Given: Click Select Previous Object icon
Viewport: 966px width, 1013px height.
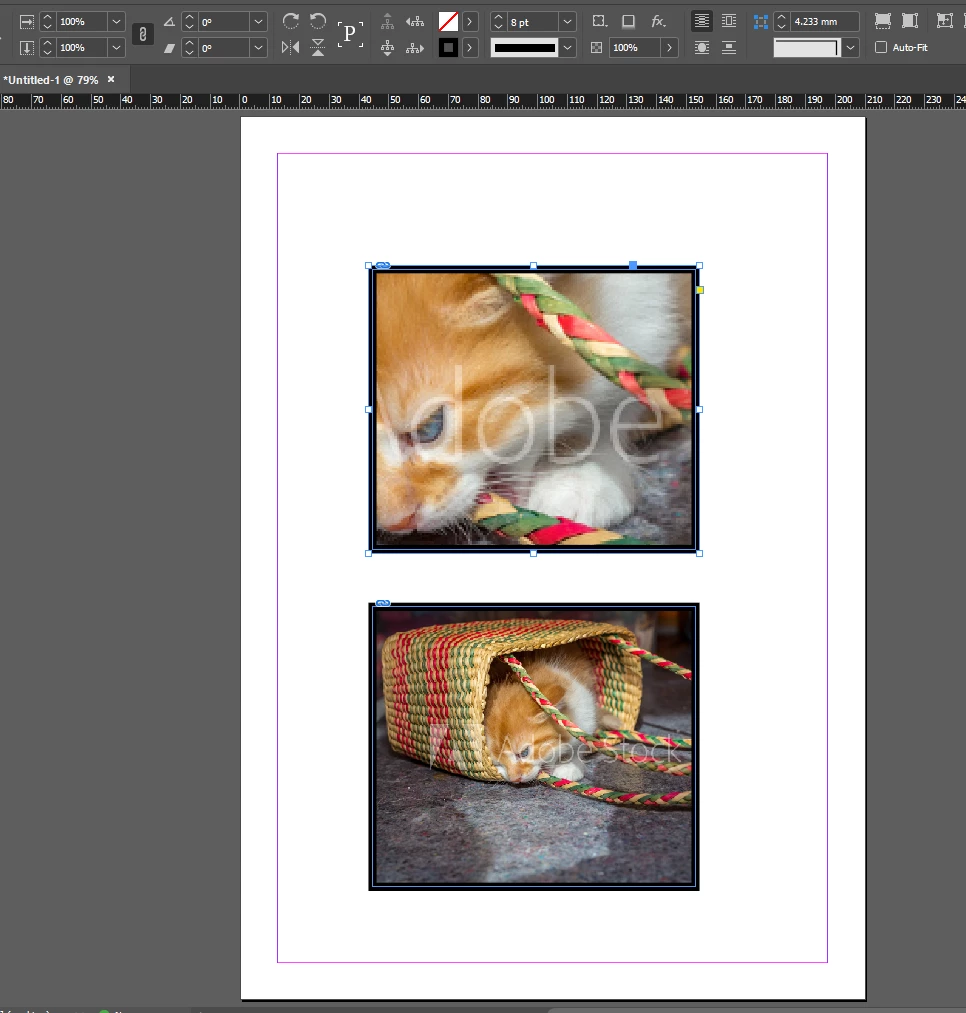Looking at the screenshot, I should (x=415, y=21).
